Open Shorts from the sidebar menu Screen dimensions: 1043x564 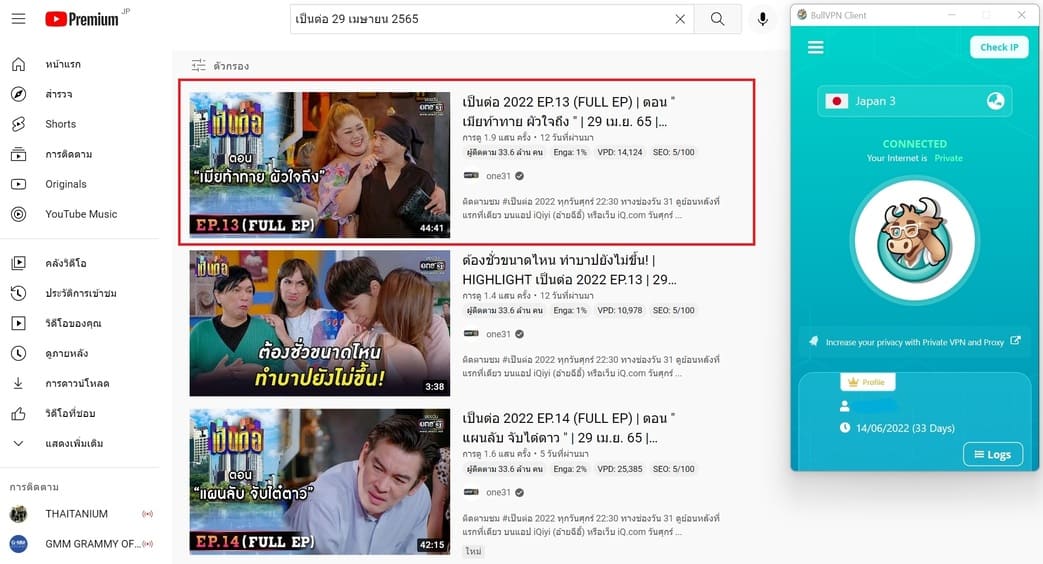[61, 124]
